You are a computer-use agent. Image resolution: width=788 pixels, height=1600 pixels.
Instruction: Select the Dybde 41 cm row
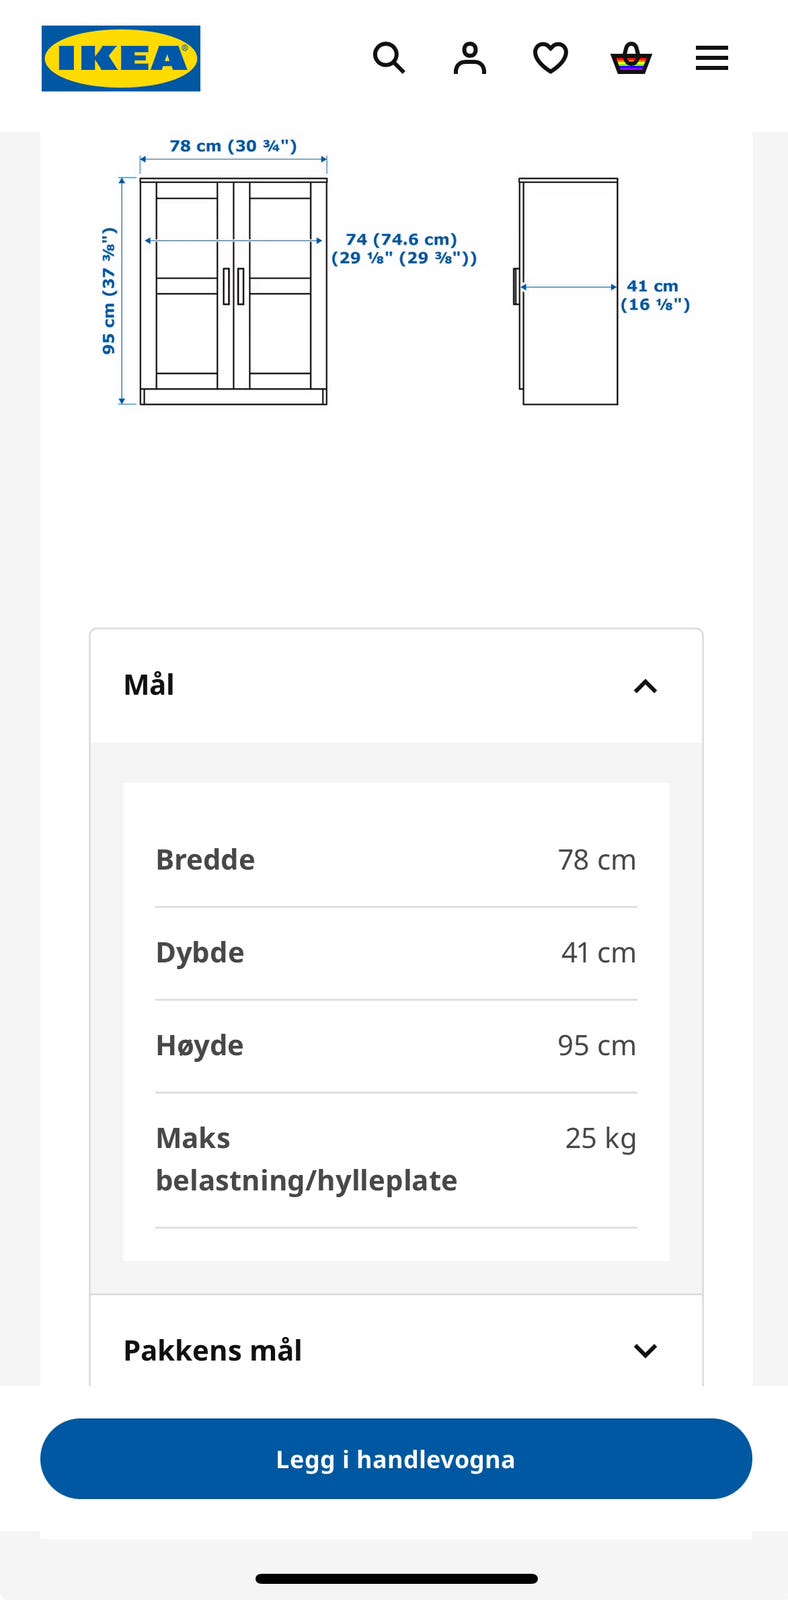click(396, 953)
